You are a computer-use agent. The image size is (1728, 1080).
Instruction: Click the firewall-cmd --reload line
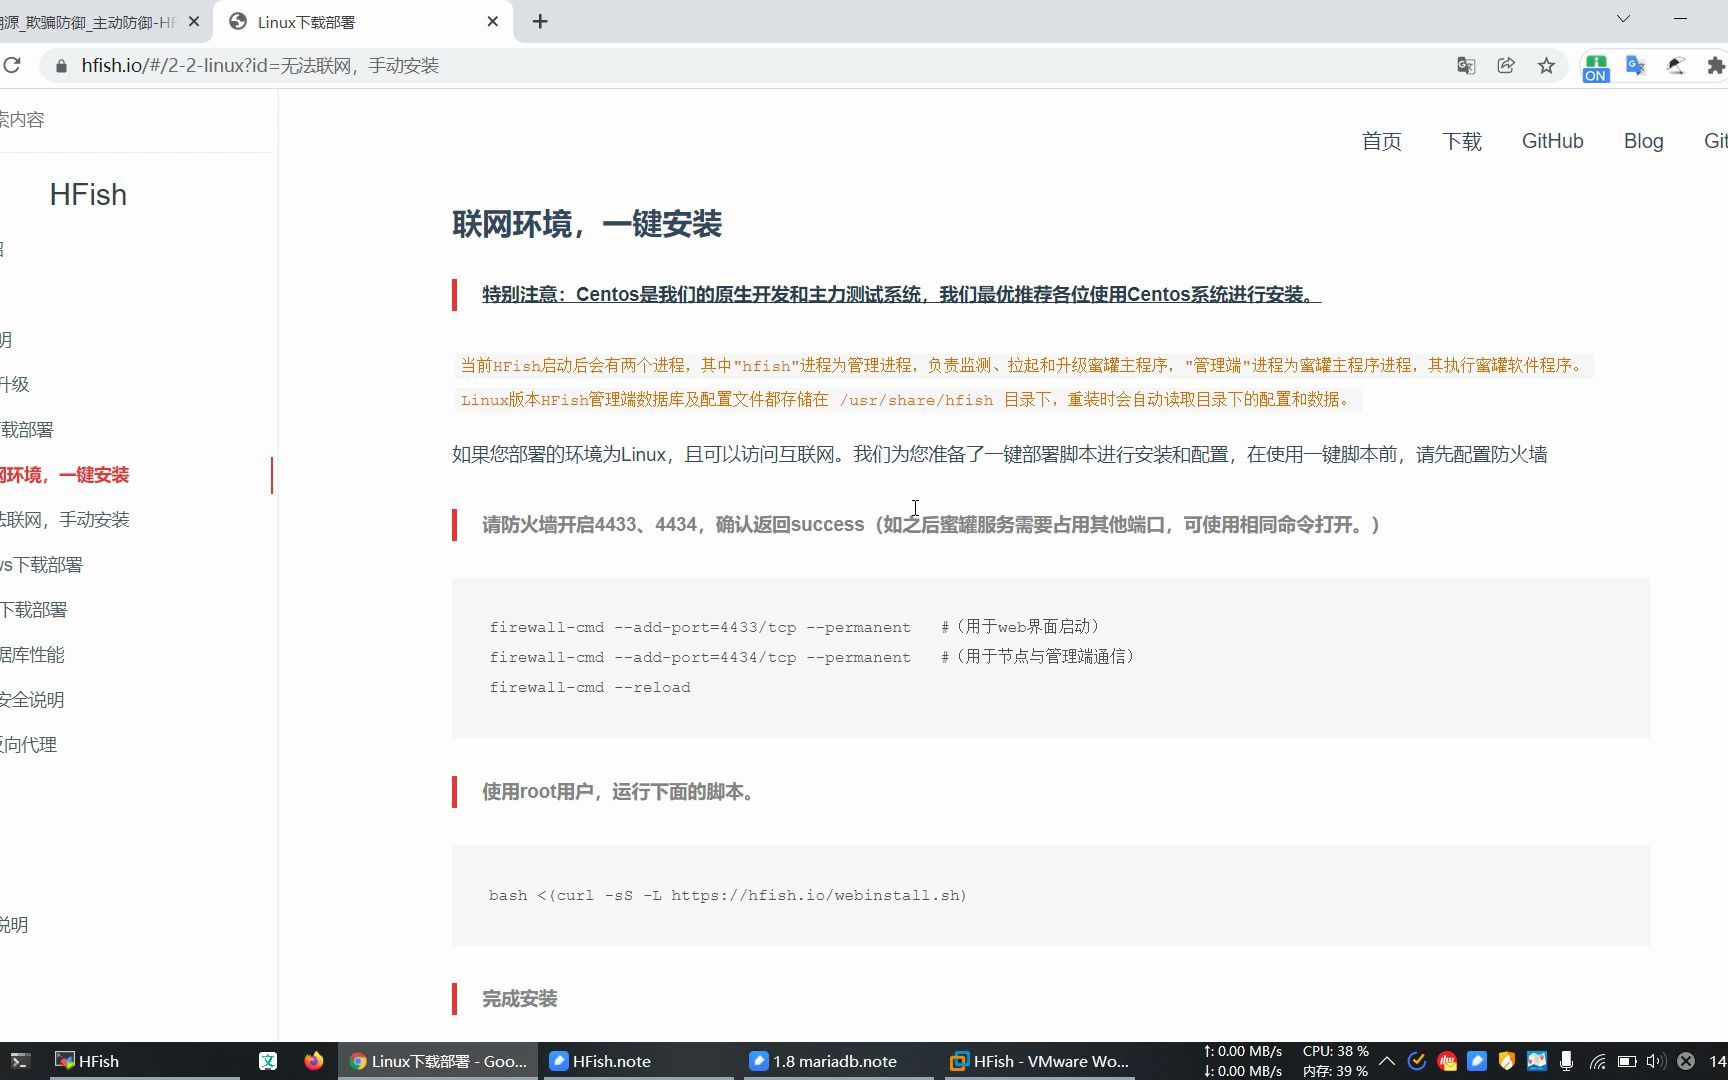click(x=590, y=688)
